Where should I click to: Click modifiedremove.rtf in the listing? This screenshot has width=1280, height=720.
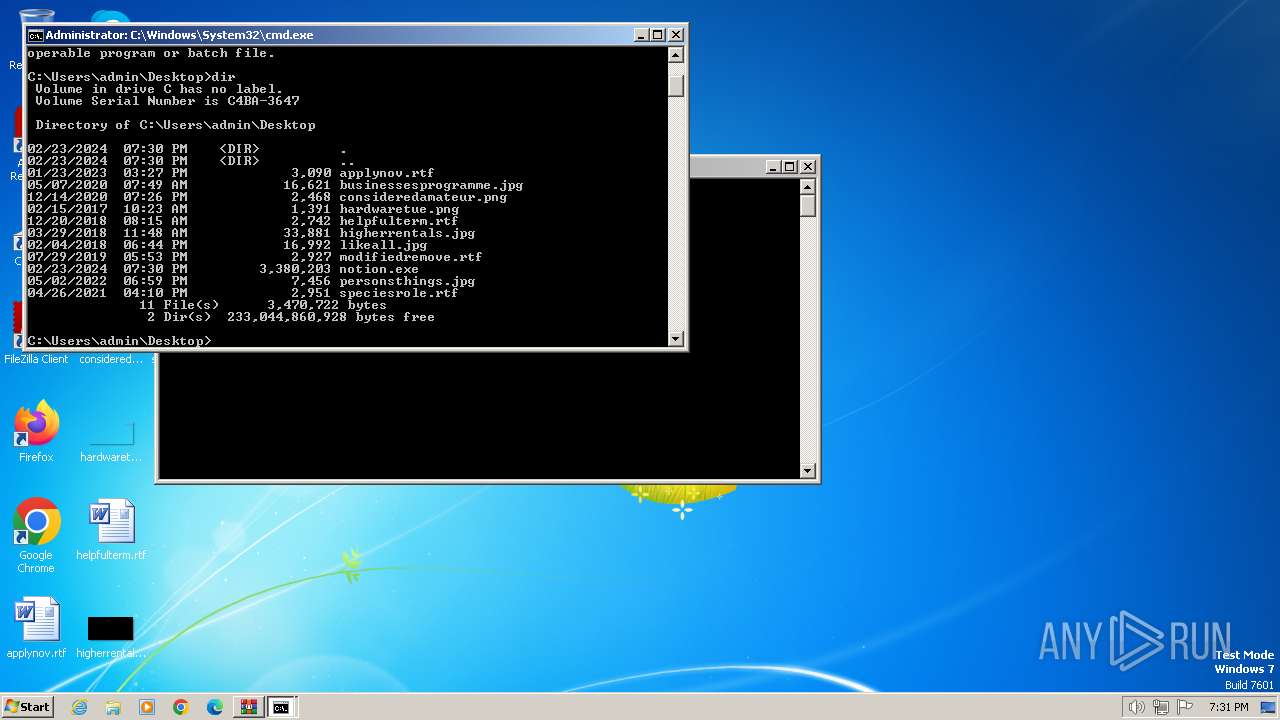pos(411,257)
